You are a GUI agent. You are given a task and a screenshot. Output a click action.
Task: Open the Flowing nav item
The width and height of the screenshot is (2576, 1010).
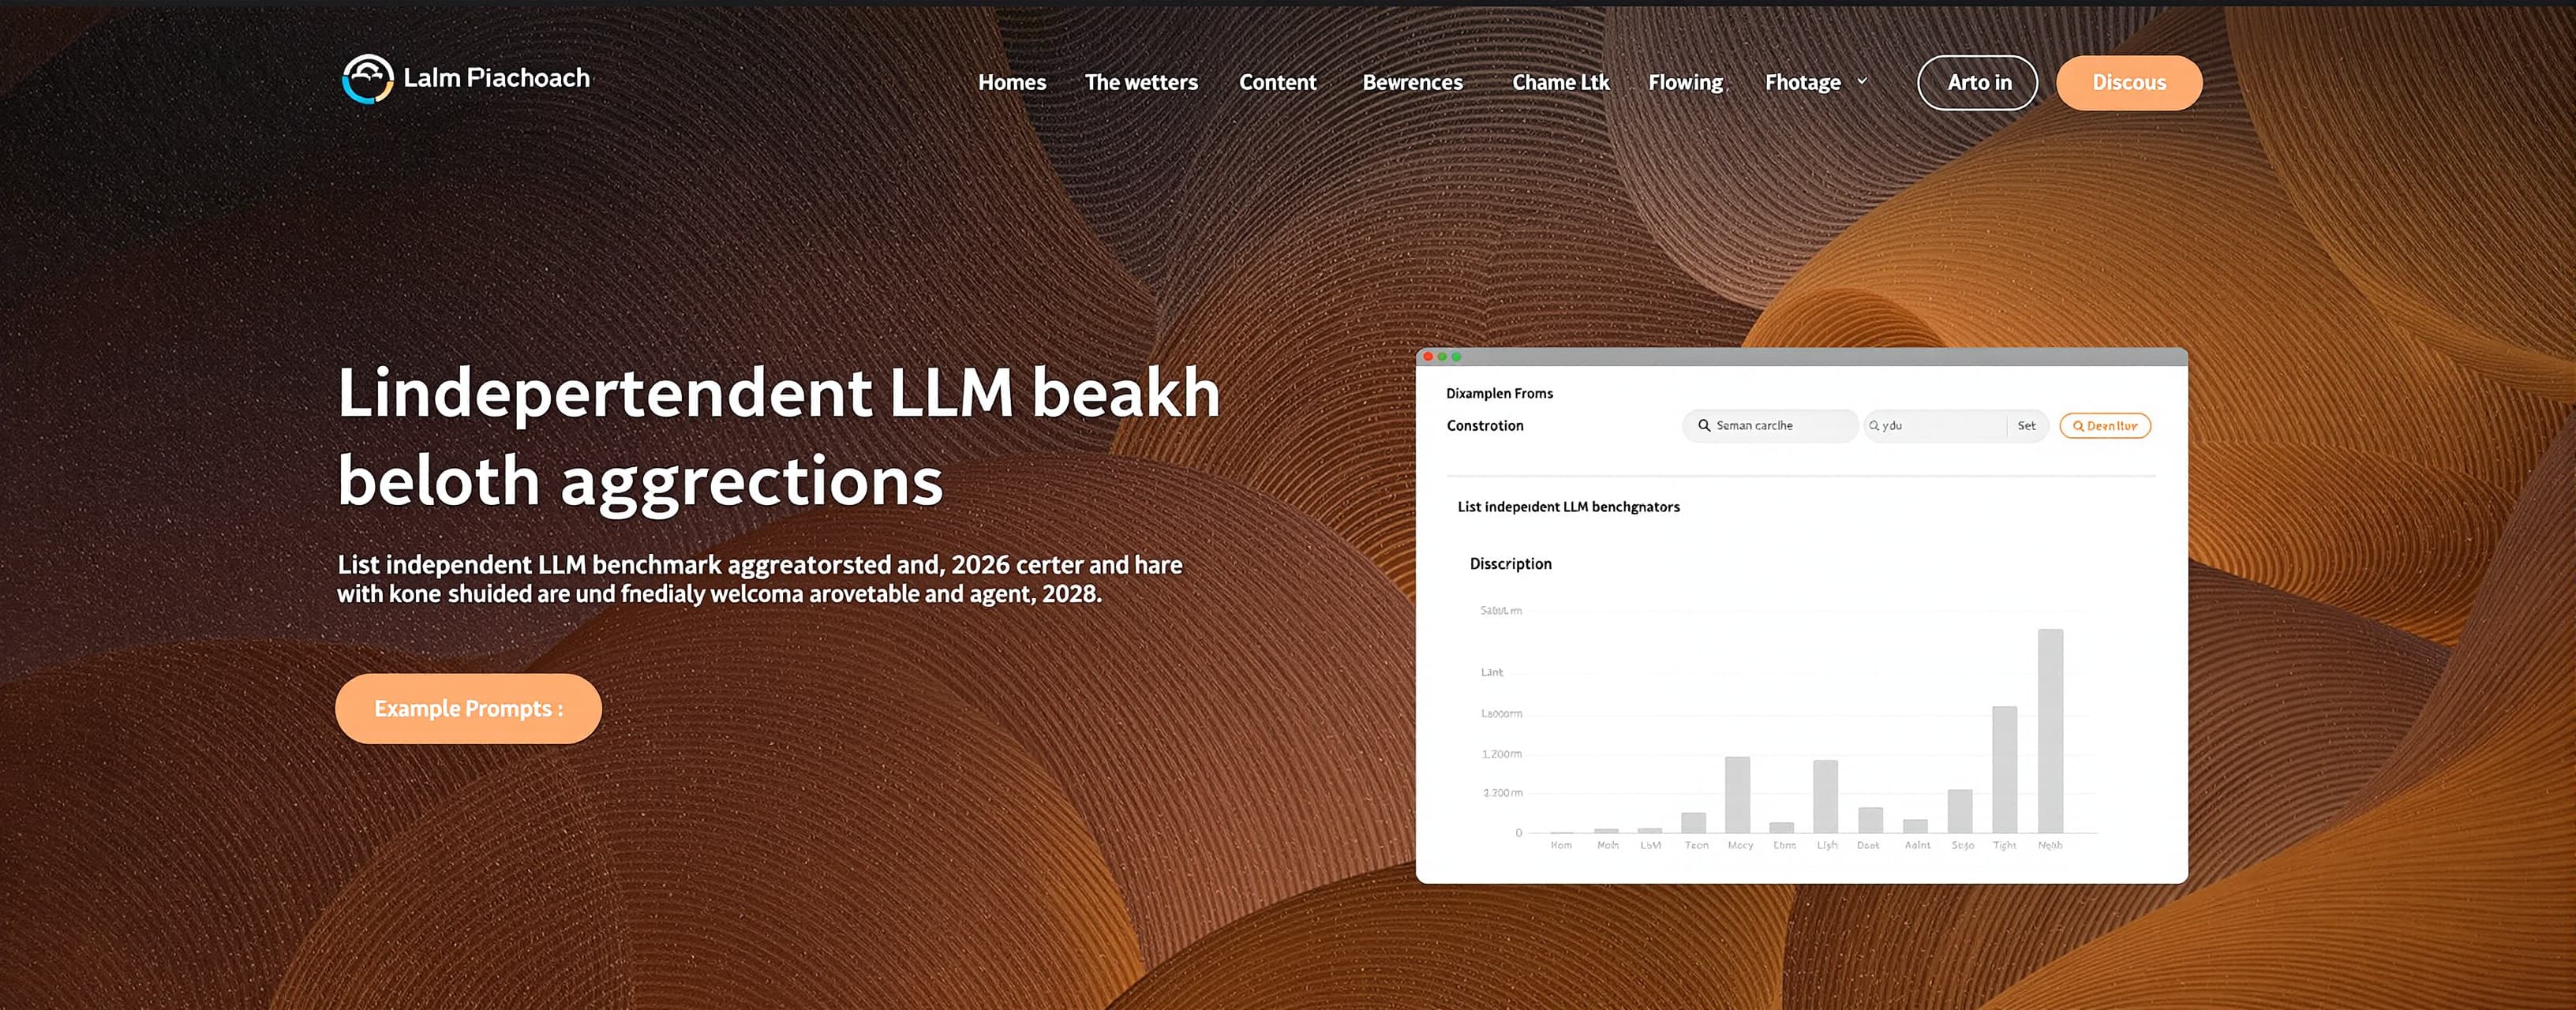point(1685,82)
